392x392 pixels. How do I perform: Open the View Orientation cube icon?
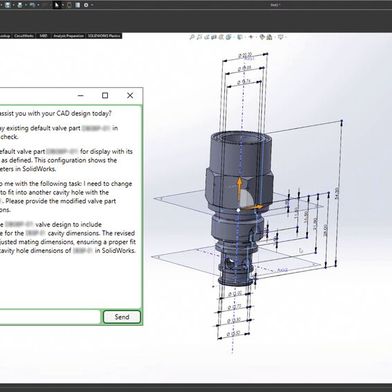click(229, 37)
